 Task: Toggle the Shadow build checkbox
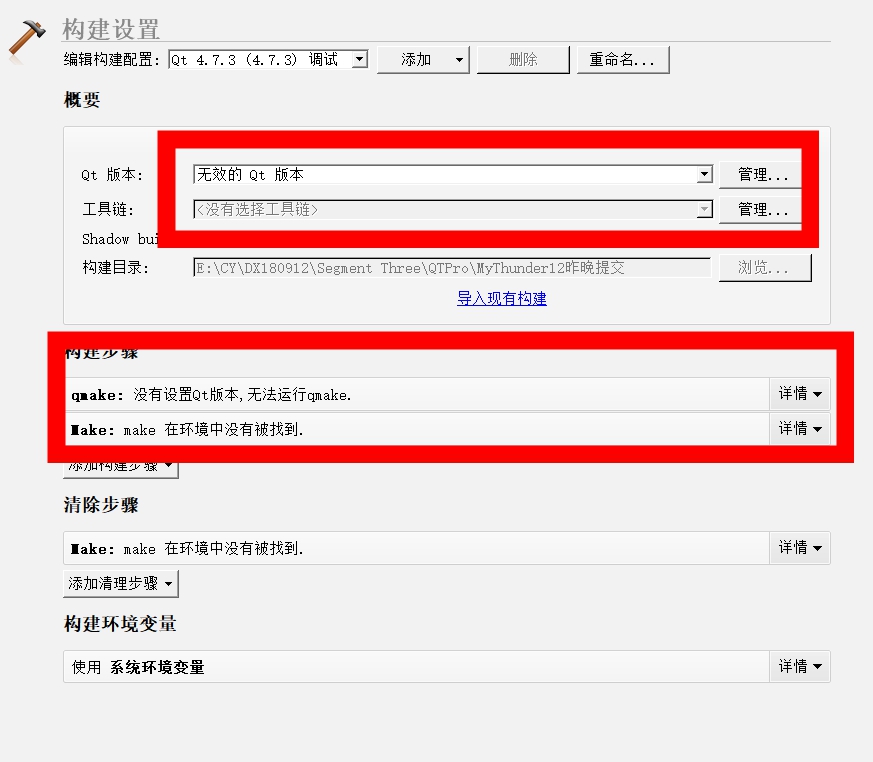pyautogui.click(x=200, y=239)
